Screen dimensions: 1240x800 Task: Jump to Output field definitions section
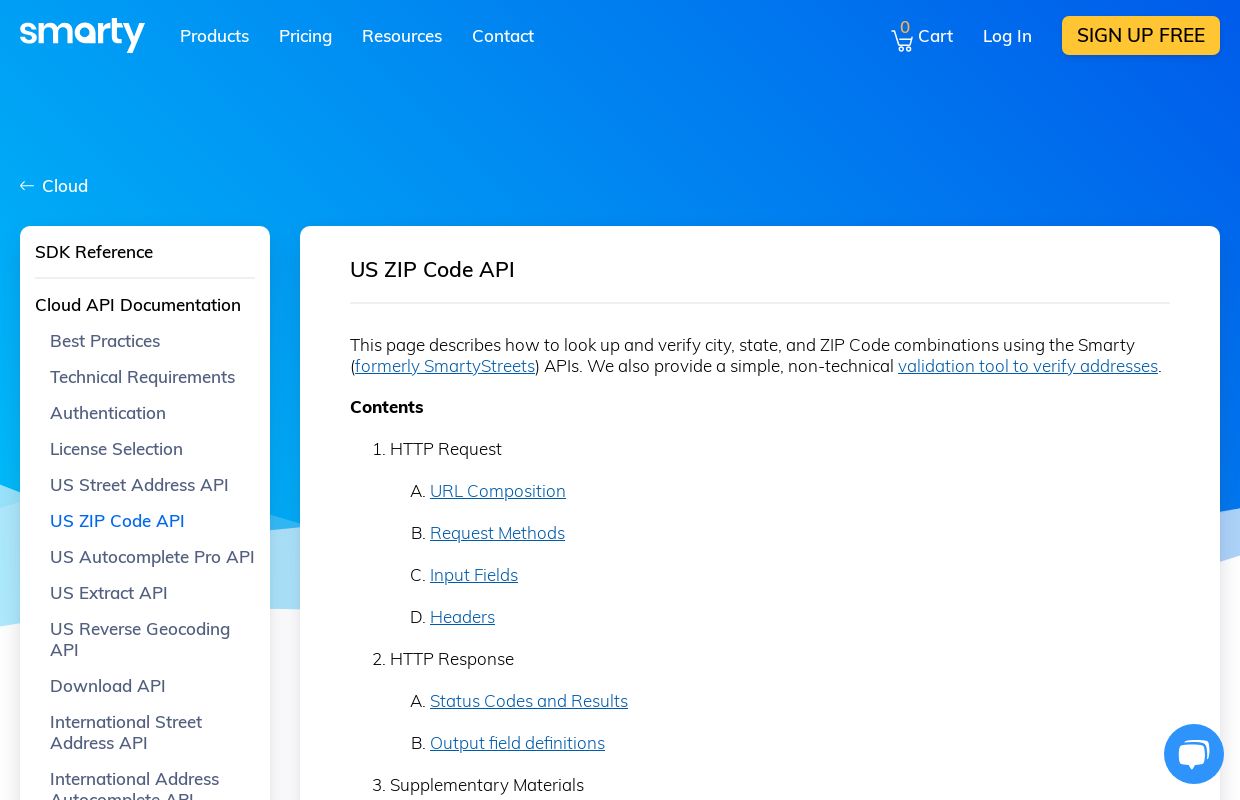tap(517, 743)
